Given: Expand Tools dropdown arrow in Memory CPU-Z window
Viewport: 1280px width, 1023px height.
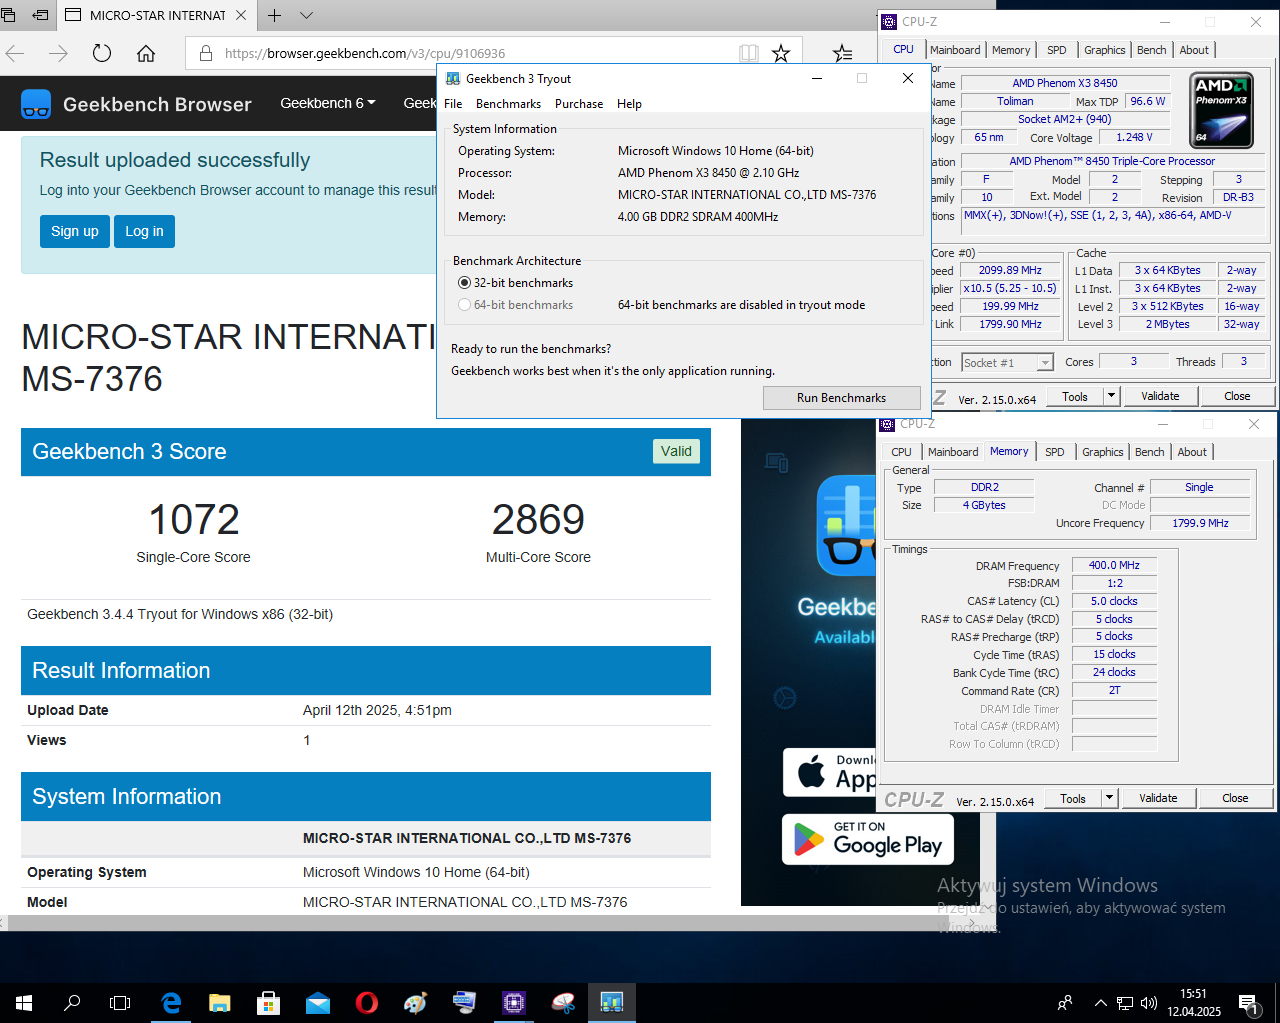Looking at the screenshot, I should click(1109, 798).
